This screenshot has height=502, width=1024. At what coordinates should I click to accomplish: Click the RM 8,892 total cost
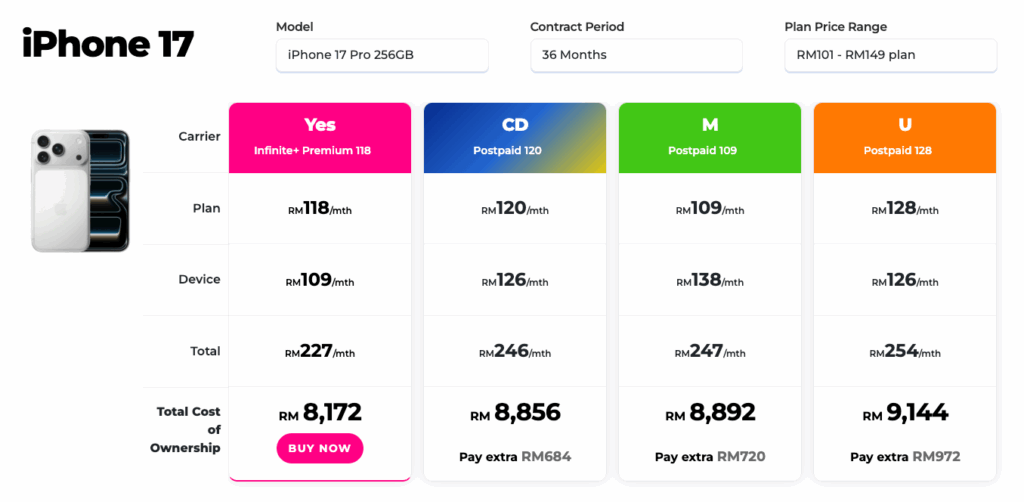tap(710, 413)
